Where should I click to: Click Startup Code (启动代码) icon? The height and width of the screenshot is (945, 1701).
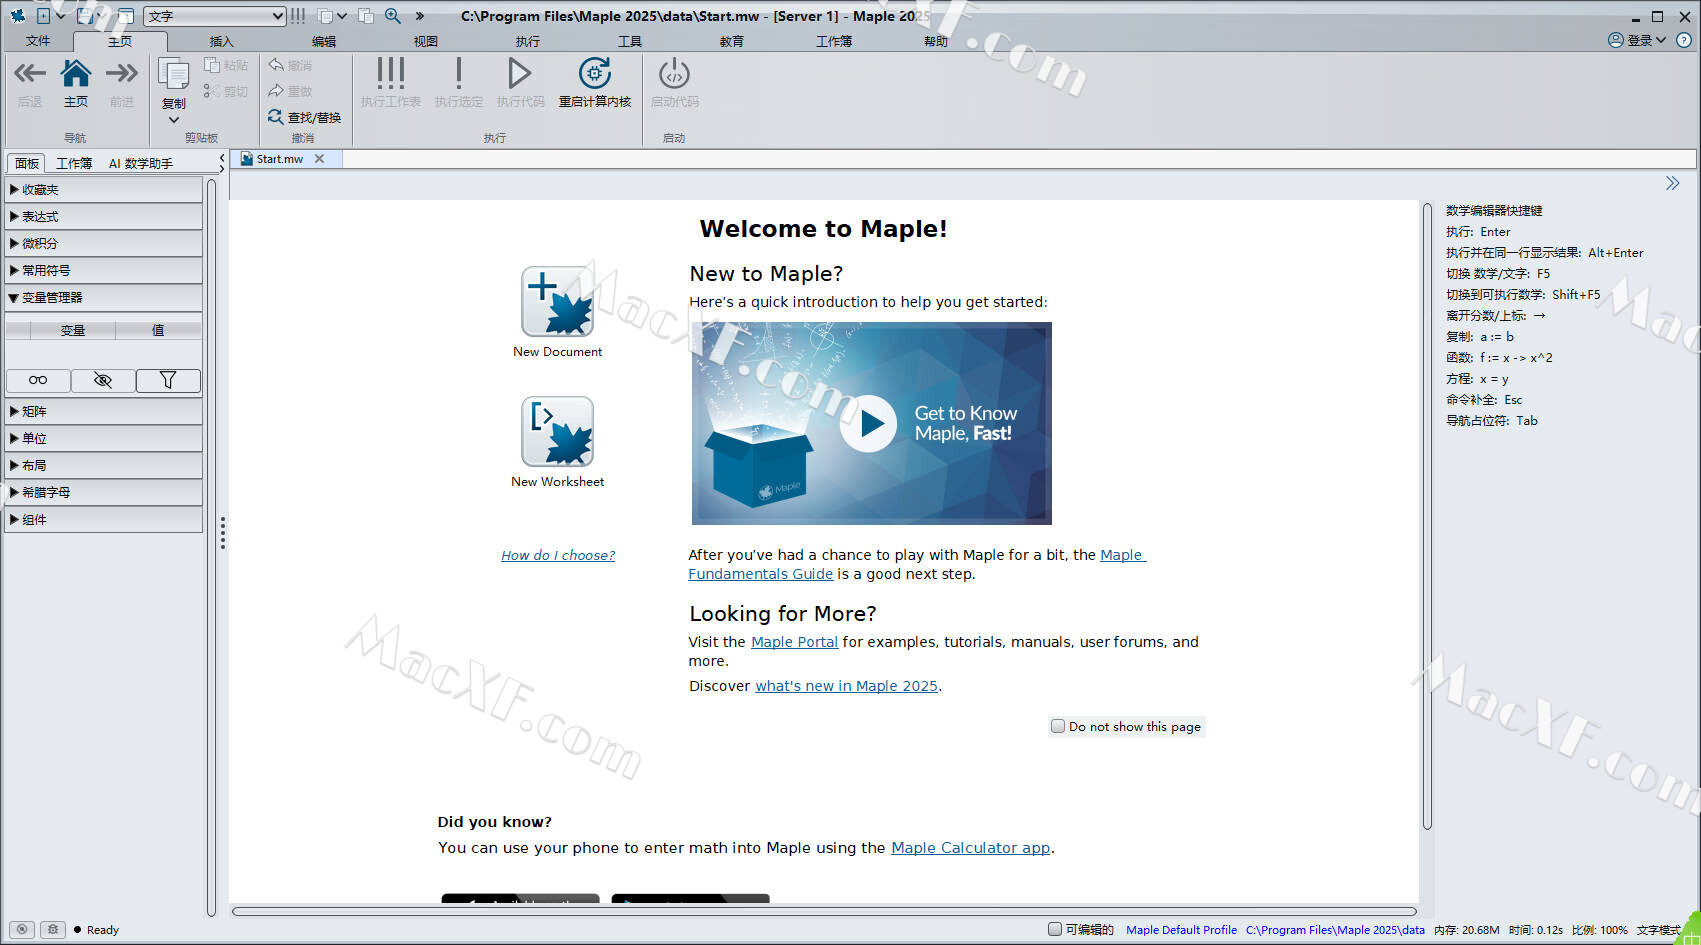(x=675, y=73)
